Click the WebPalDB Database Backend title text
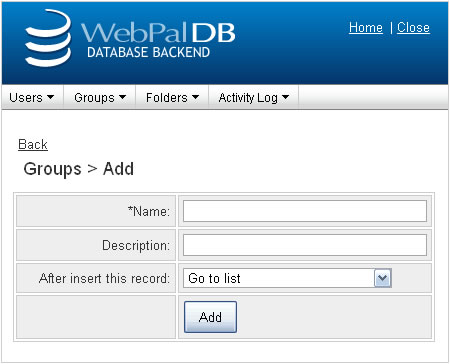Image resolution: width=450 pixels, height=364 pixels. tap(158, 40)
